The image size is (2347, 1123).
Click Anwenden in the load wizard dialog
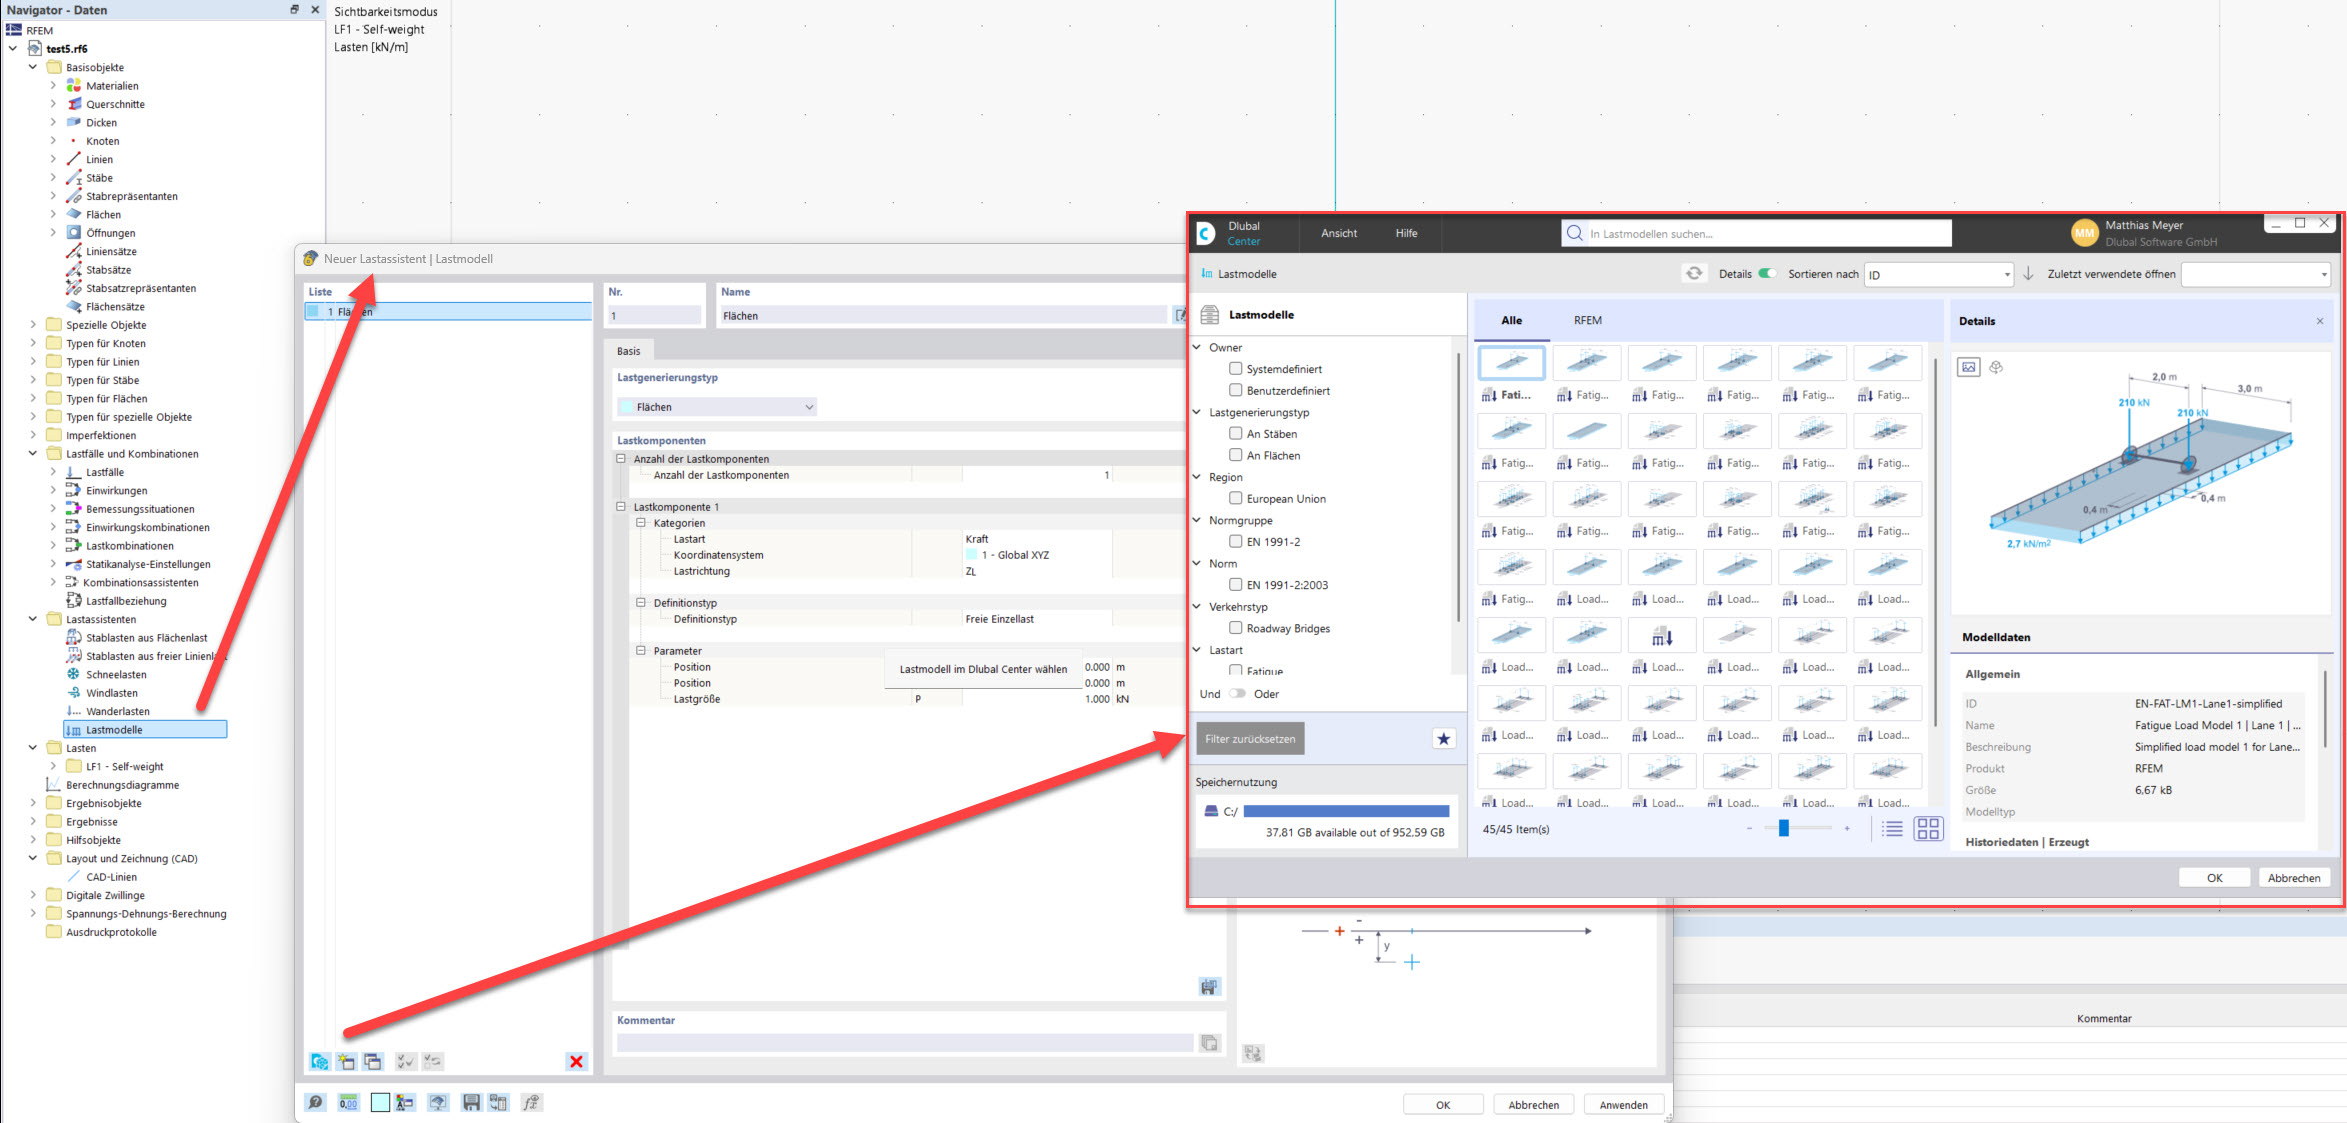[x=1623, y=1103]
